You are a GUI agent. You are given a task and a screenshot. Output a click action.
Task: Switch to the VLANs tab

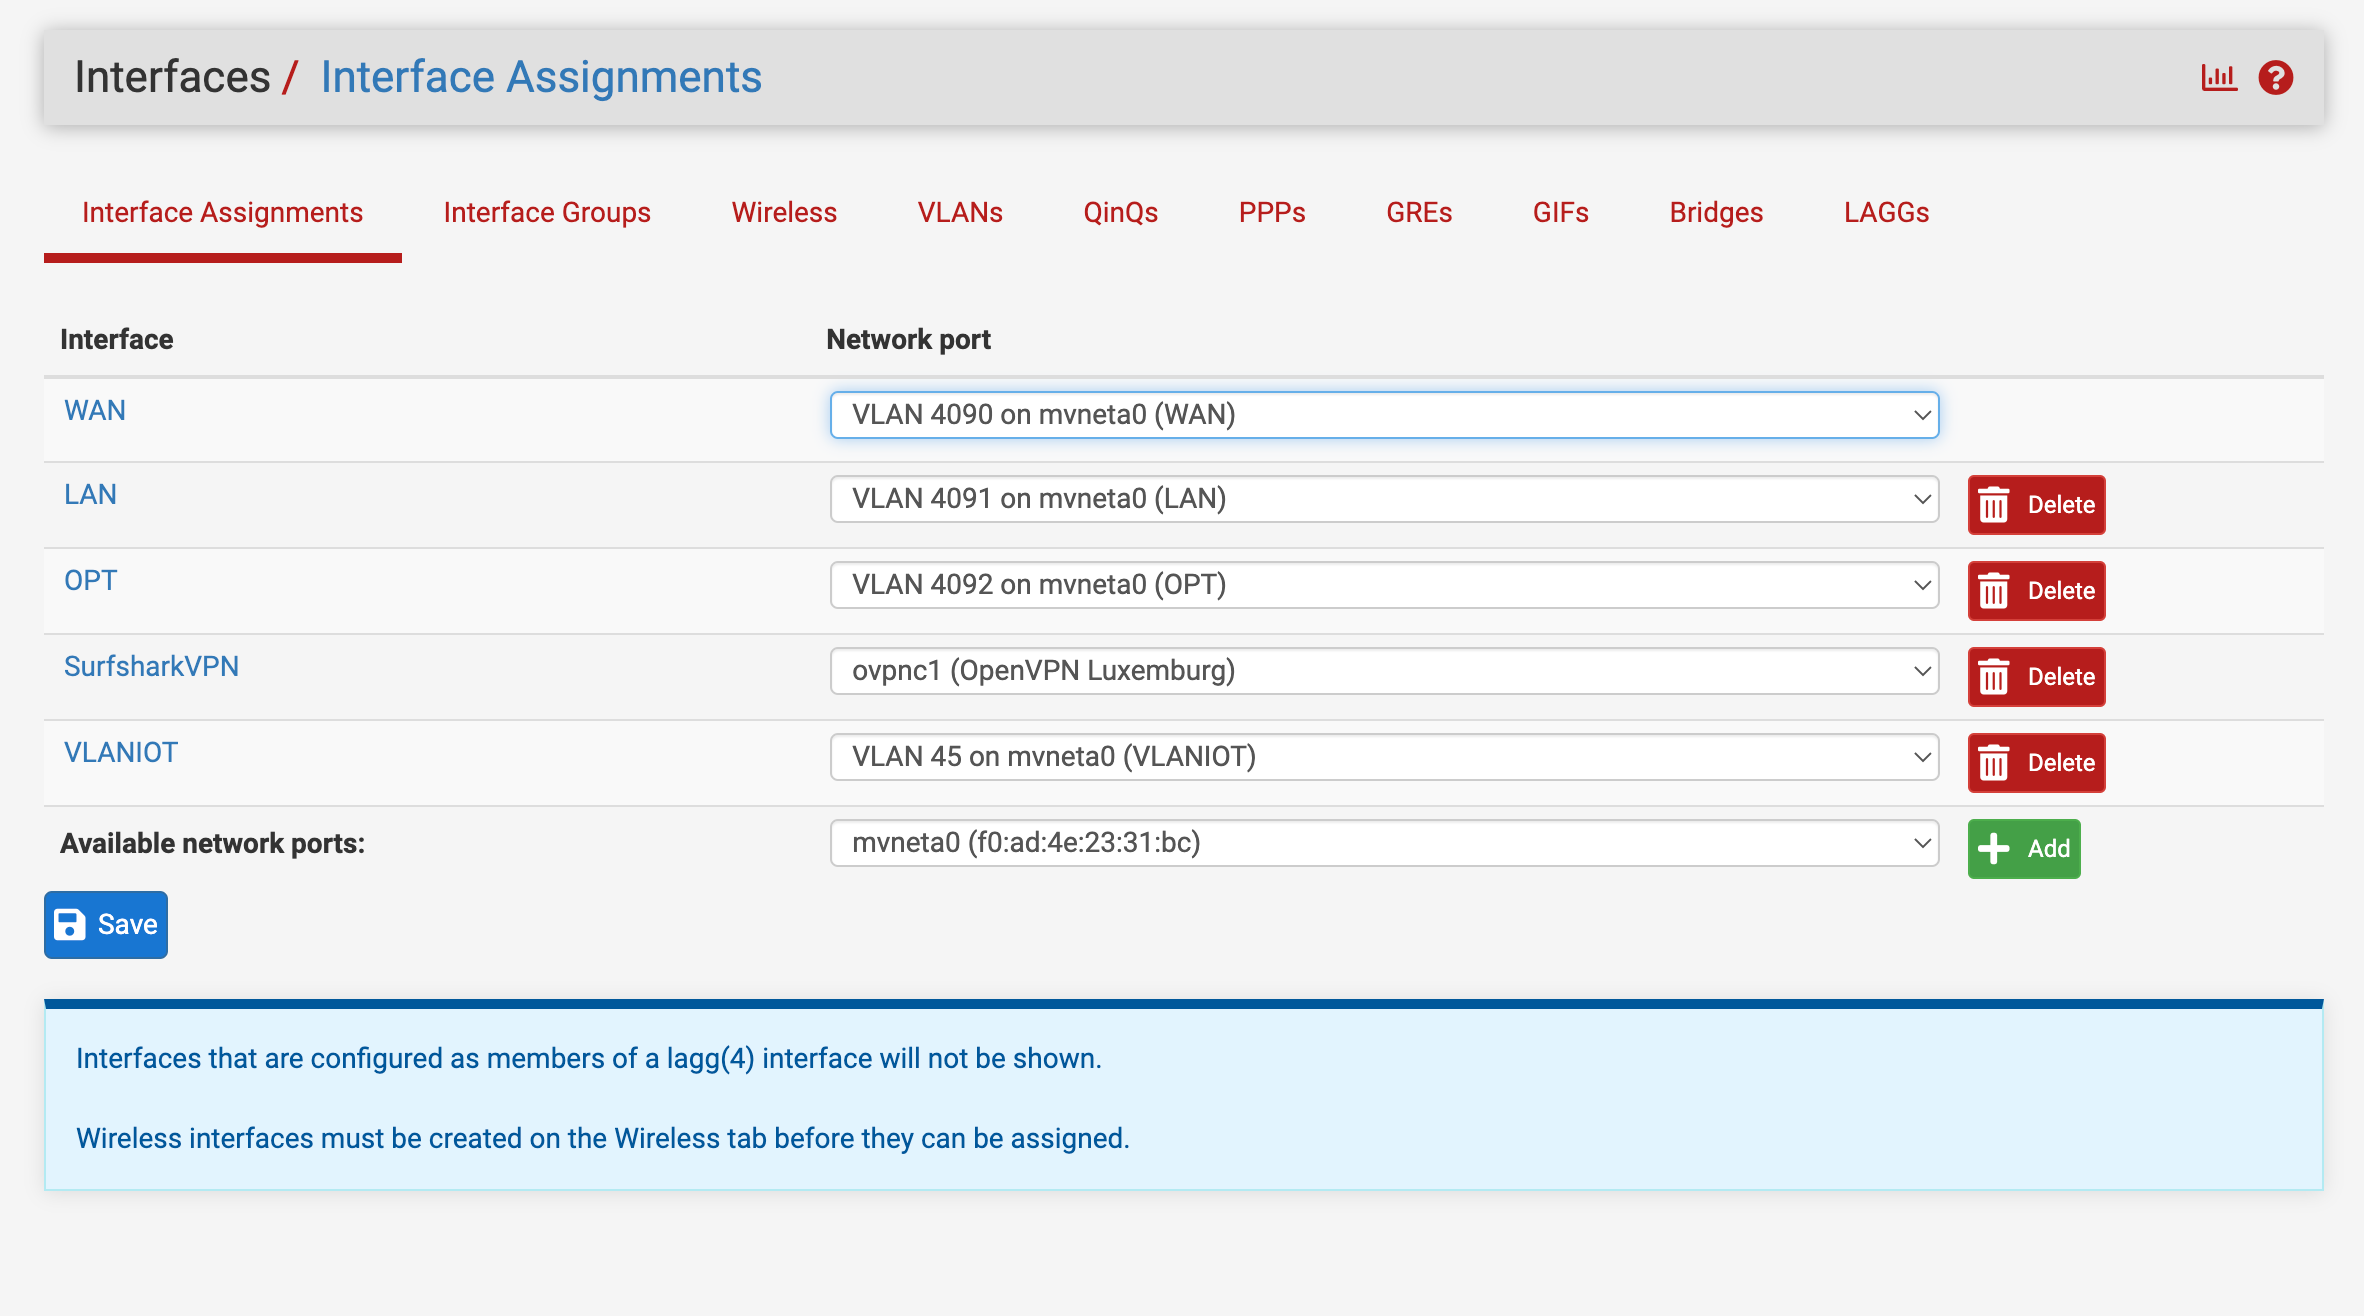(x=959, y=212)
